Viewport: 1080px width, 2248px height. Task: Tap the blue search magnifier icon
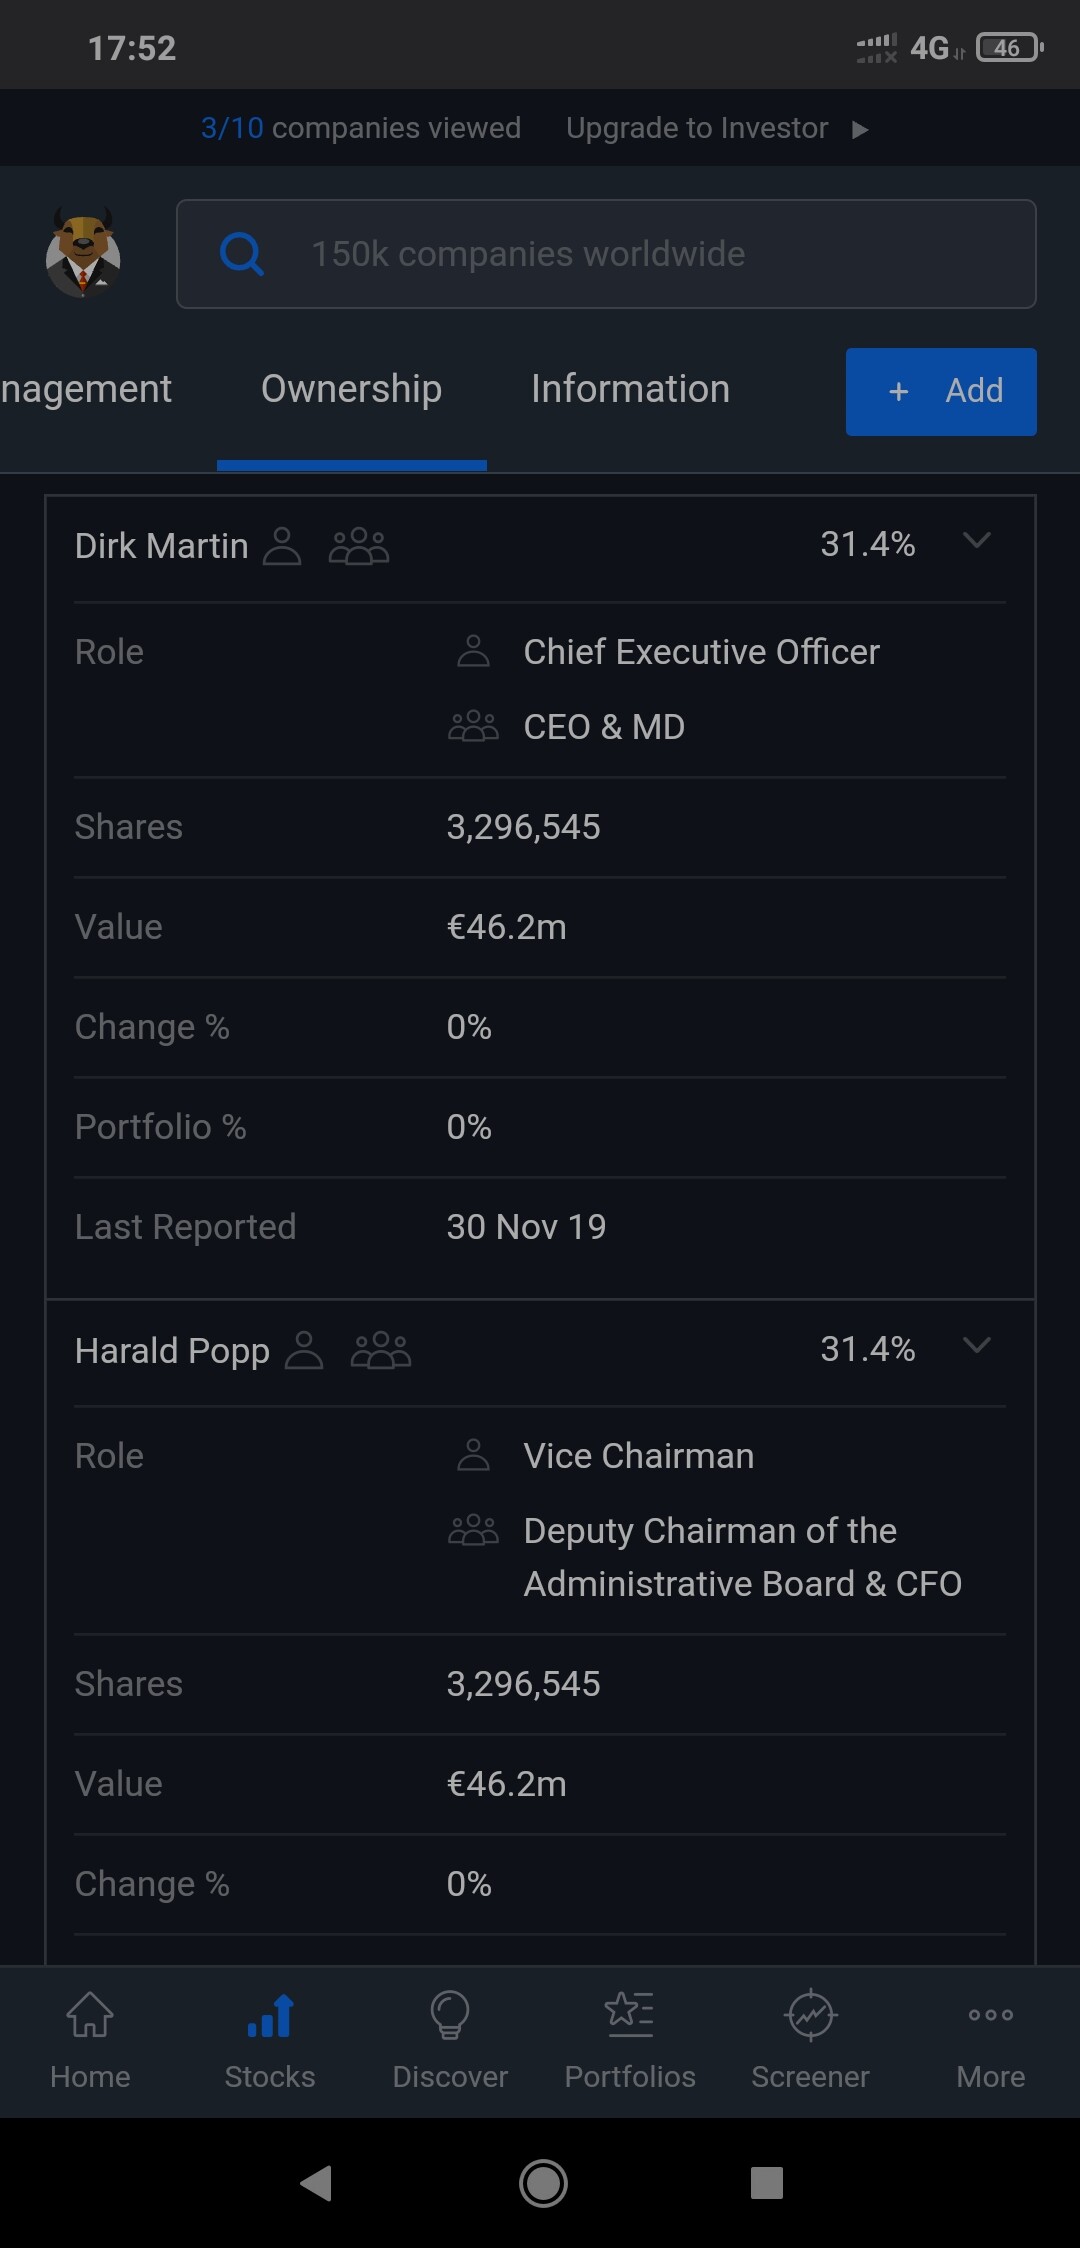pos(241,254)
